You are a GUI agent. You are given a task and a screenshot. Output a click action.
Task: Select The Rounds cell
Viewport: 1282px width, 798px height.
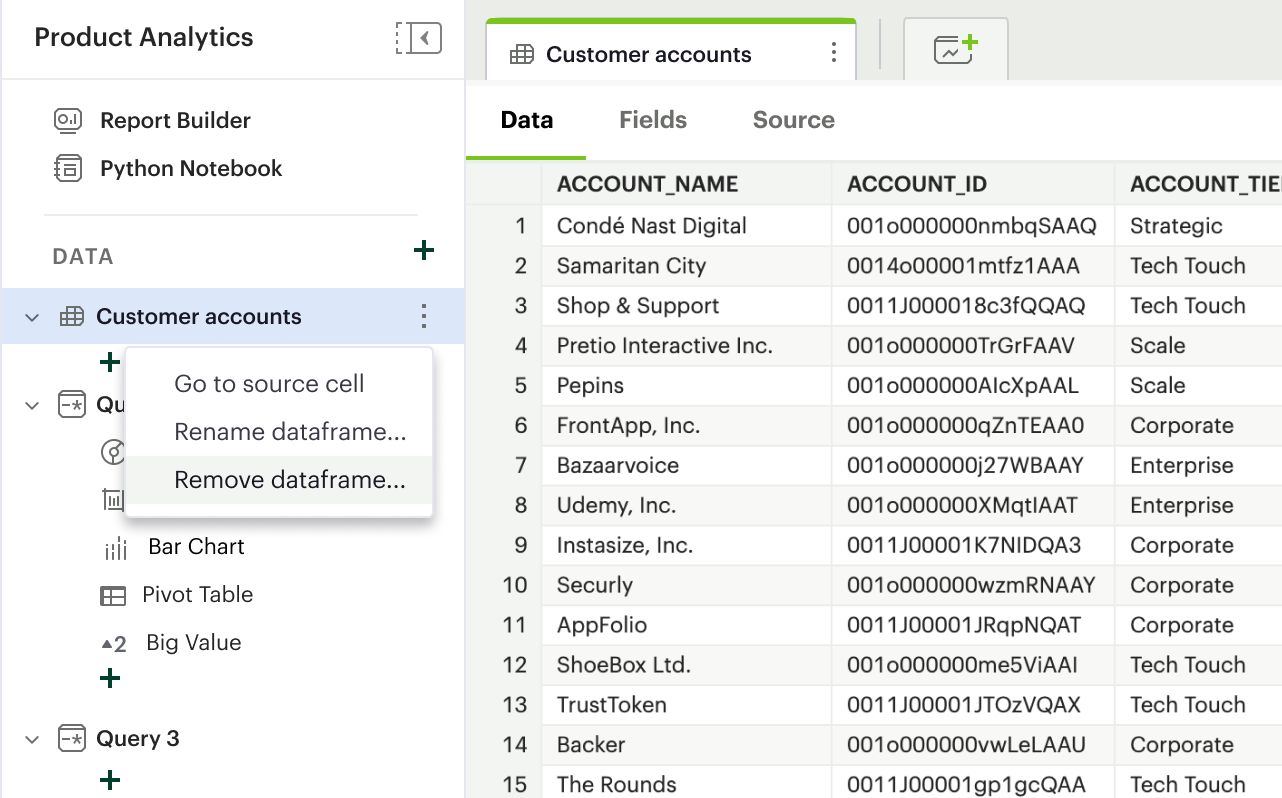point(686,783)
